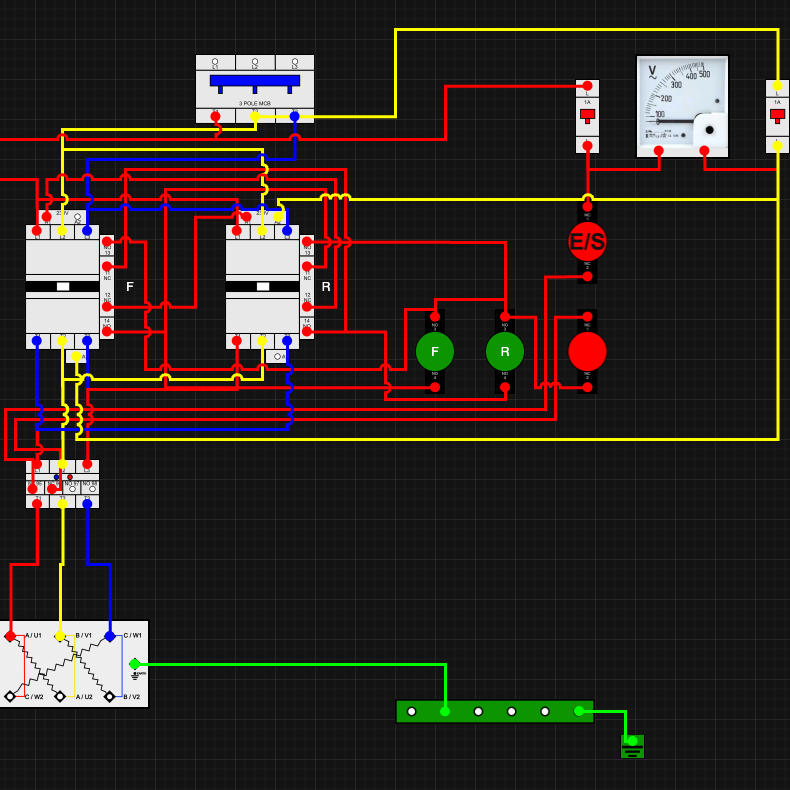790x790 pixels.
Task: Push the green F forward start button
Action: point(435,352)
